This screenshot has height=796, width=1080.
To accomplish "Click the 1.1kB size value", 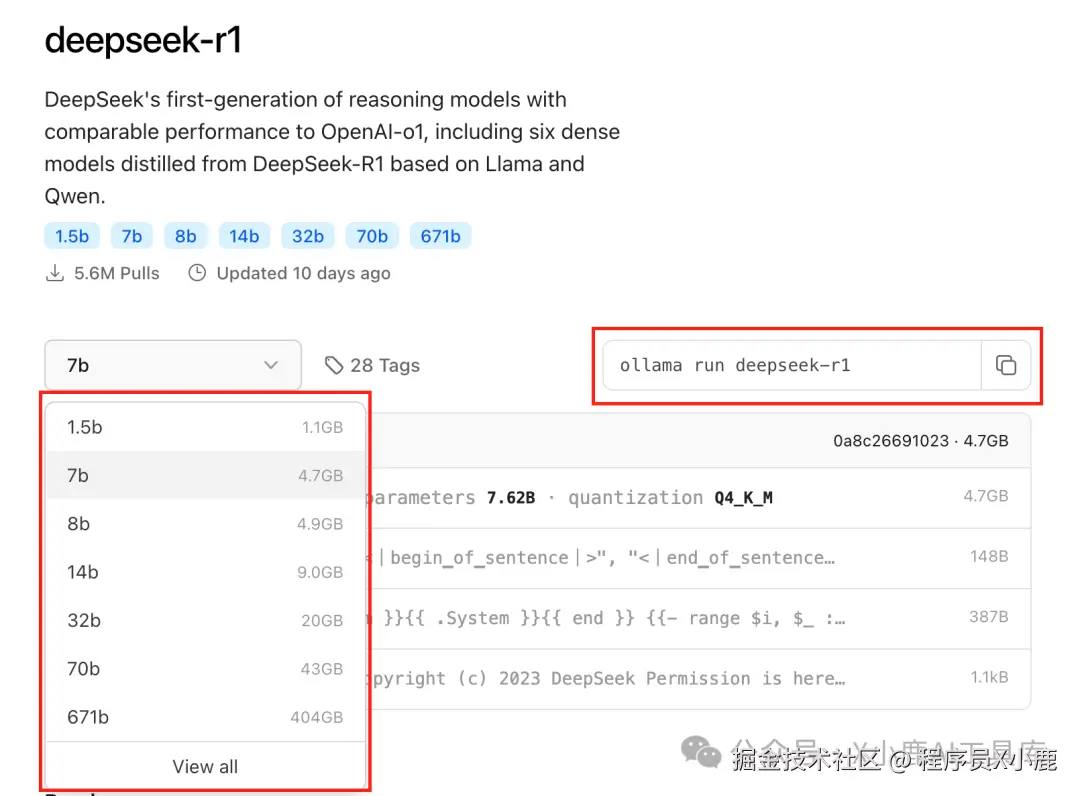I will [990, 678].
